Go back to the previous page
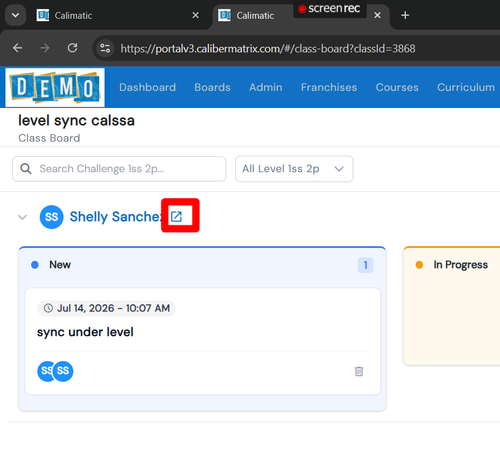The height and width of the screenshot is (466, 500). pyautogui.click(x=17, y=48)
